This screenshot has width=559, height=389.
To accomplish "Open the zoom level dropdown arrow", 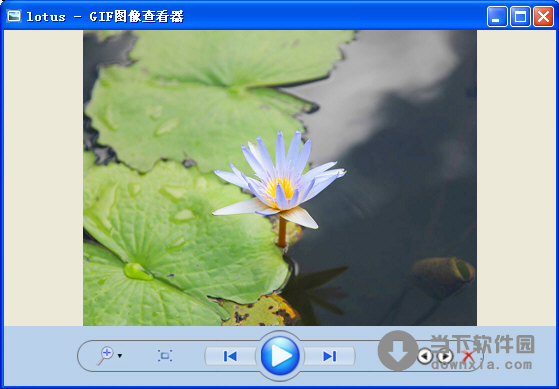I will pyautogui.click(x=120, y=356).
